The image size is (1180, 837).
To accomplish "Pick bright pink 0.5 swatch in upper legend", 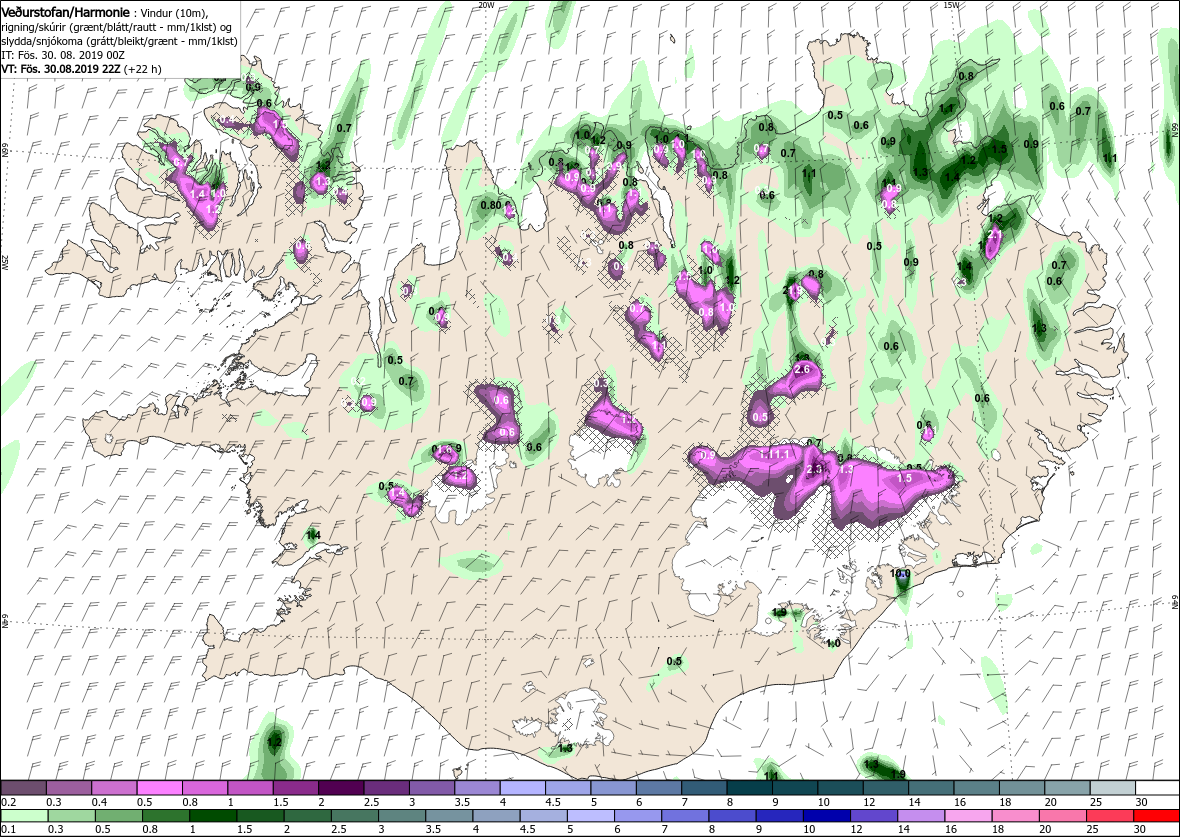I will click(160, 787).
